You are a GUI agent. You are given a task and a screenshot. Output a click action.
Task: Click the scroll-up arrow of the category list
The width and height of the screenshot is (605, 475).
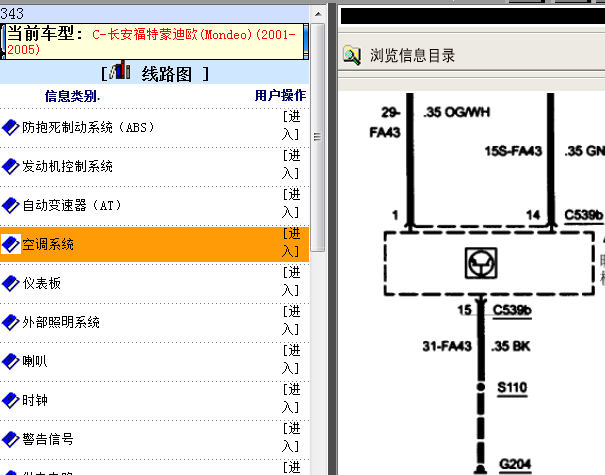(x=318, y=15)
